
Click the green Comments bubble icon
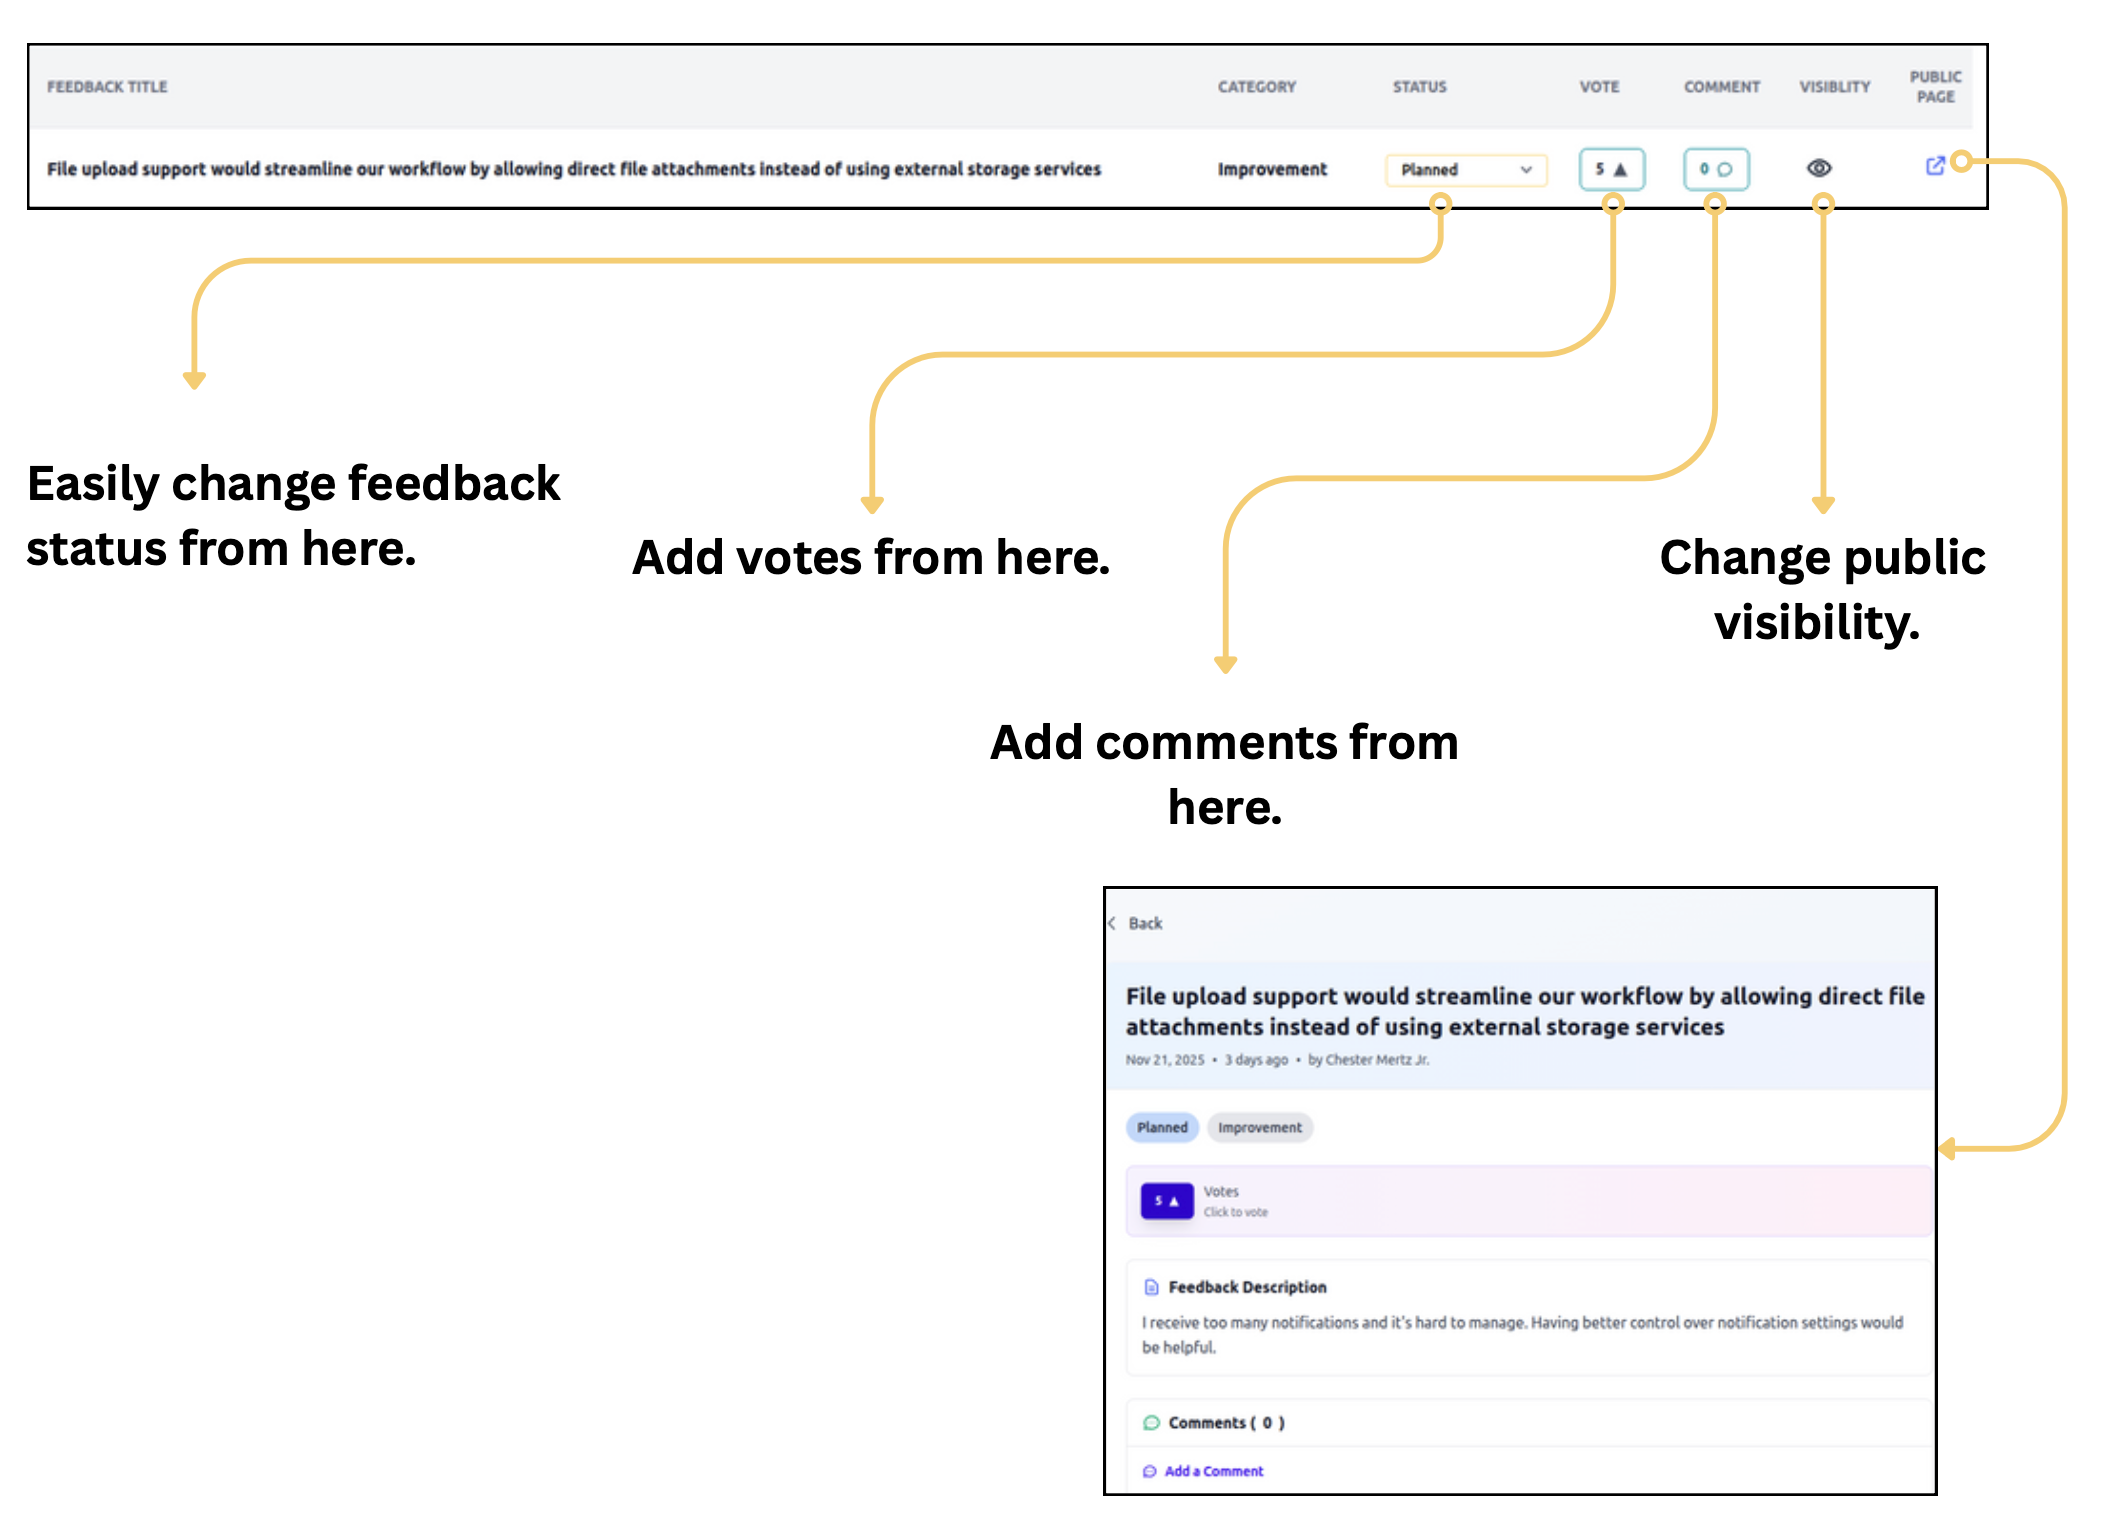click(1151, 1422)
